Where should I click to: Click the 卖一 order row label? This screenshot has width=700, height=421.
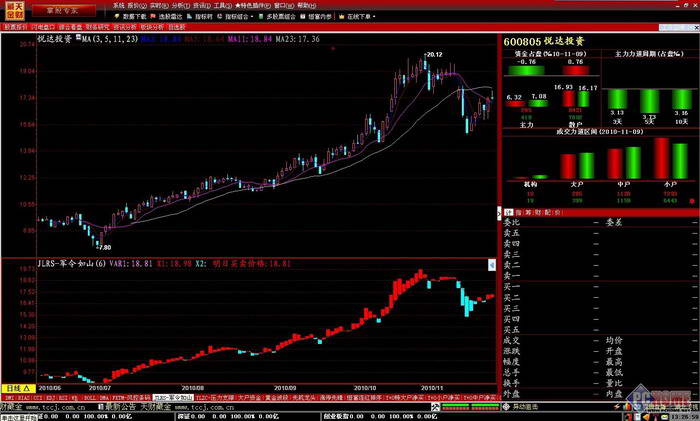pos(512,276)
